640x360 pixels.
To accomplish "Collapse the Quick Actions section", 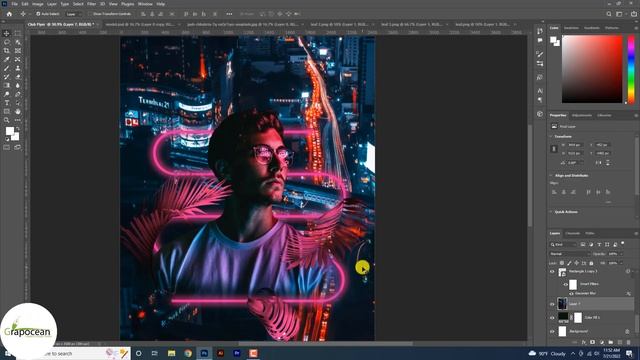I will click(551, 212).
